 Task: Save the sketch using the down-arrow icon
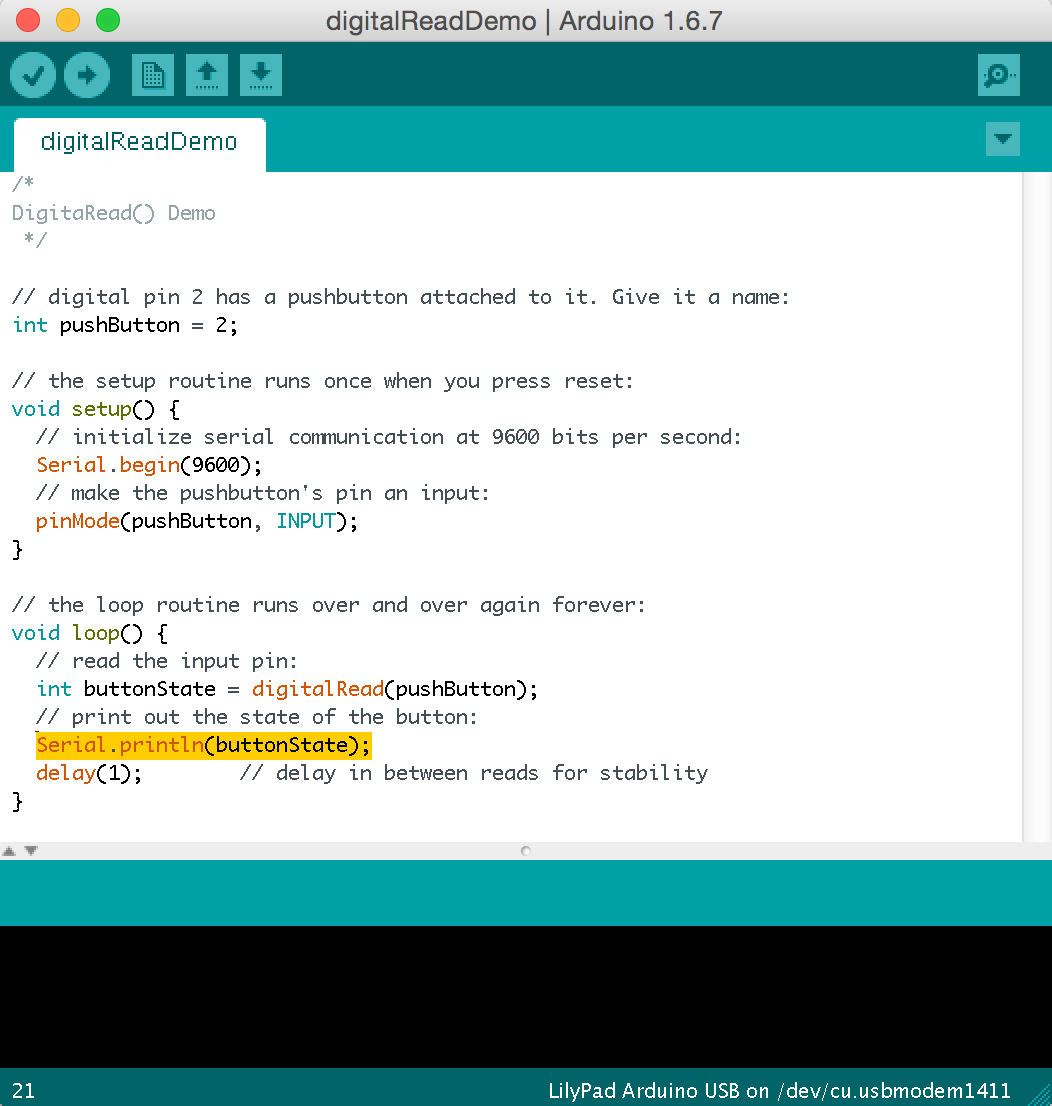[260, 75]
